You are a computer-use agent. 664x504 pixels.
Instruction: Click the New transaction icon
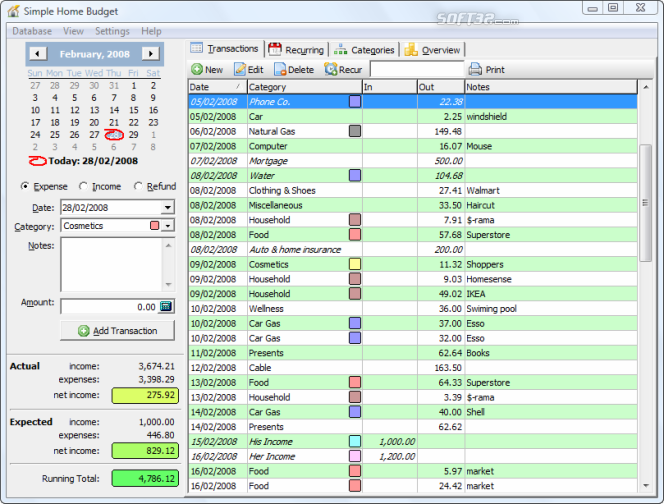pos(197,70)
